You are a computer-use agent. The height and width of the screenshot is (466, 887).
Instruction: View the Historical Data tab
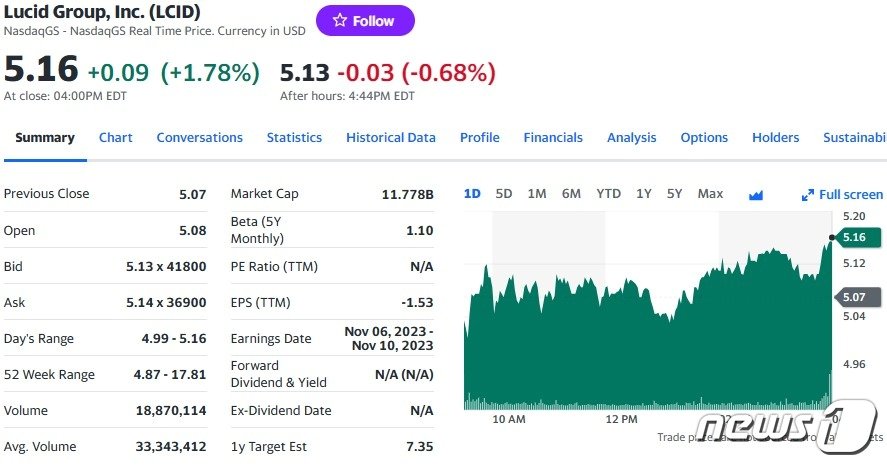coord(391,138)
